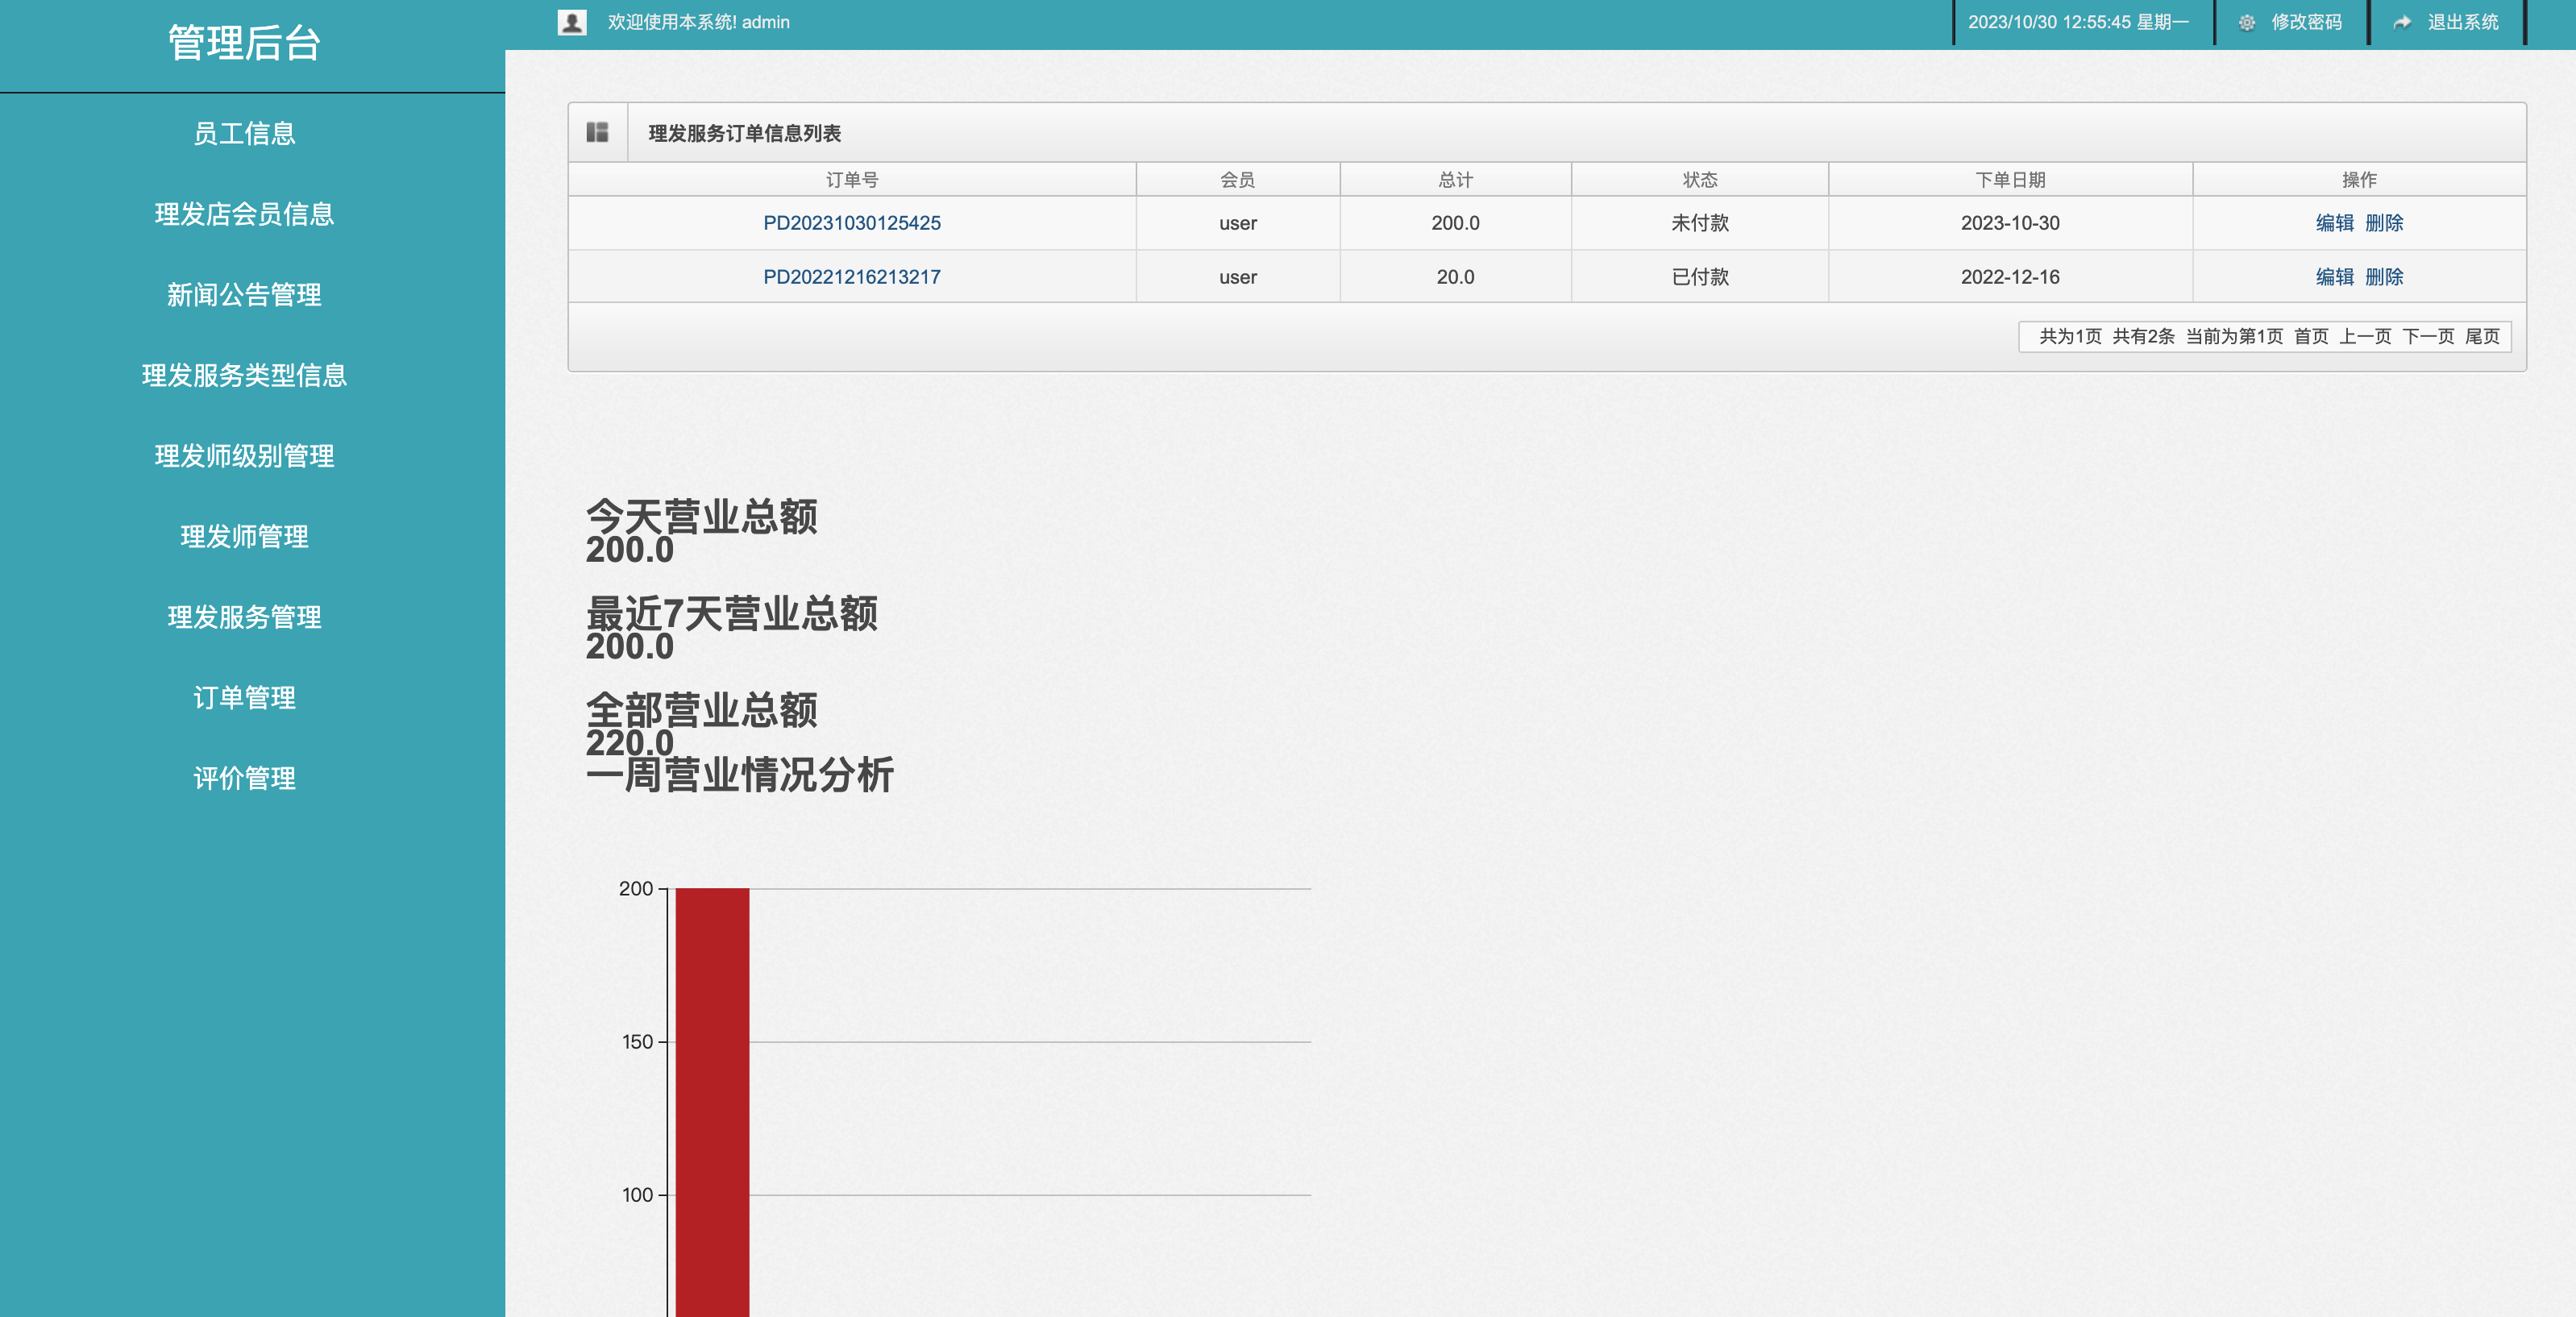Viewport: 2576px width, 1317px height.
Task: Open the 员工信息 menu item
Action: [x=246, y=134]
